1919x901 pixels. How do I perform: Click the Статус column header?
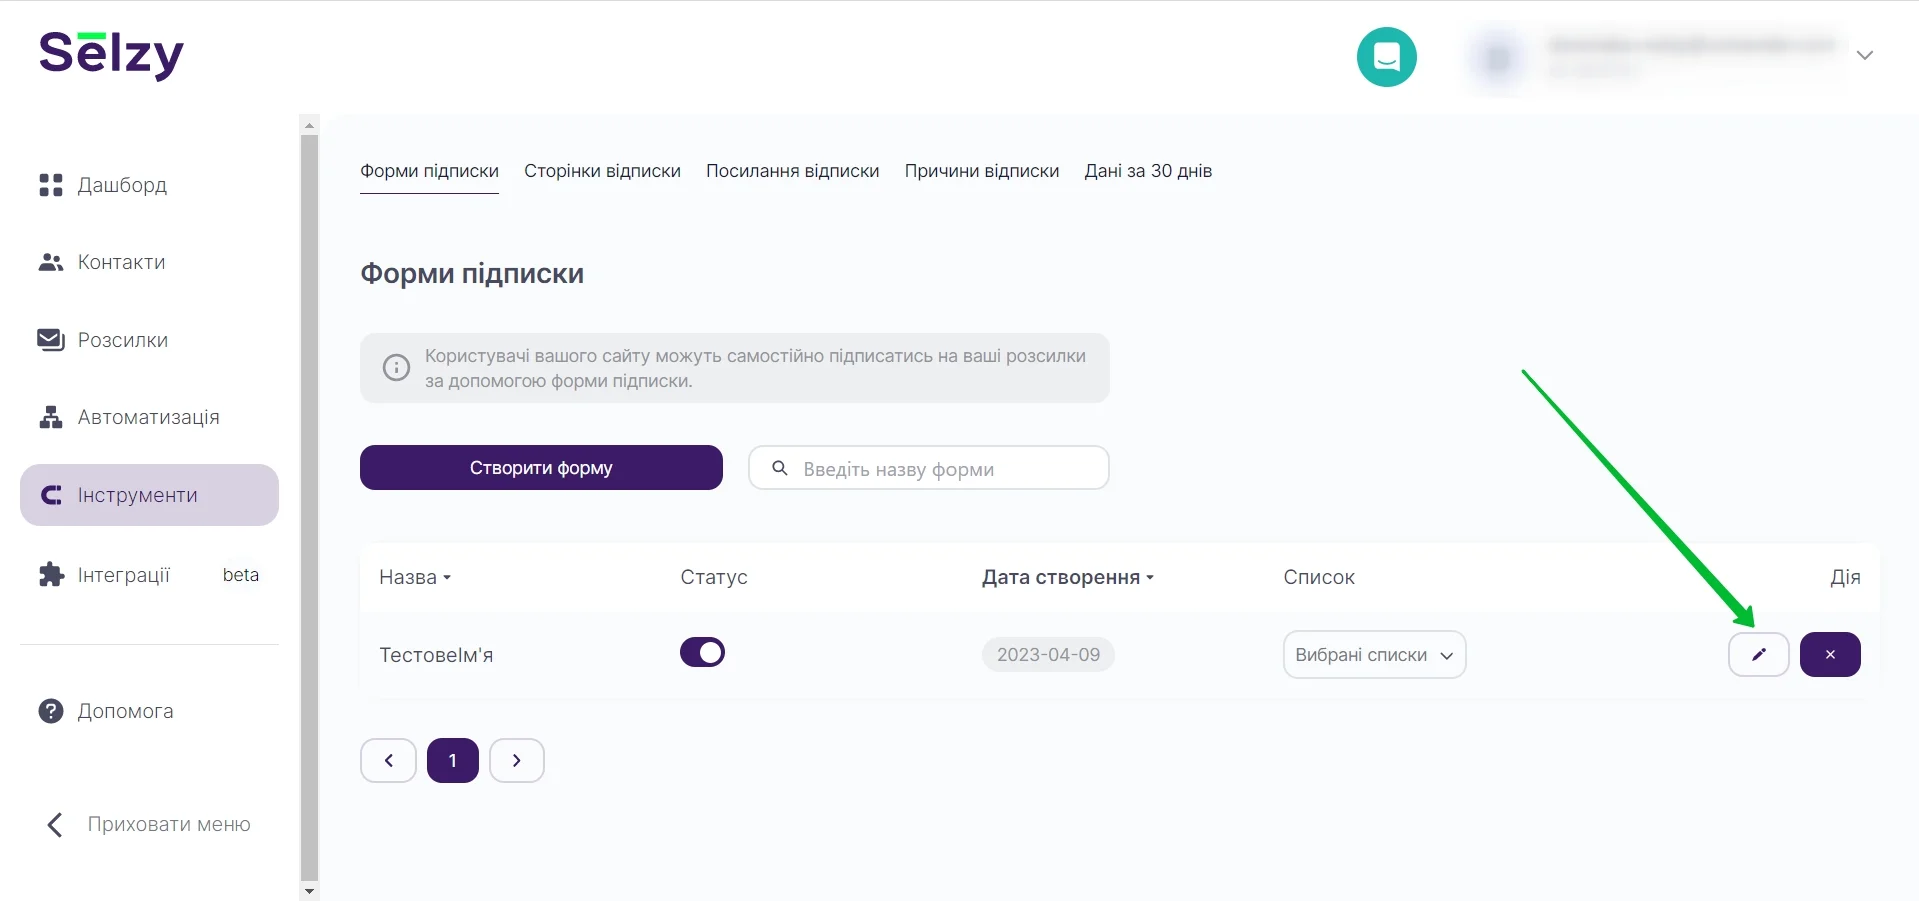pyautogui.click(x=714, y=577)
